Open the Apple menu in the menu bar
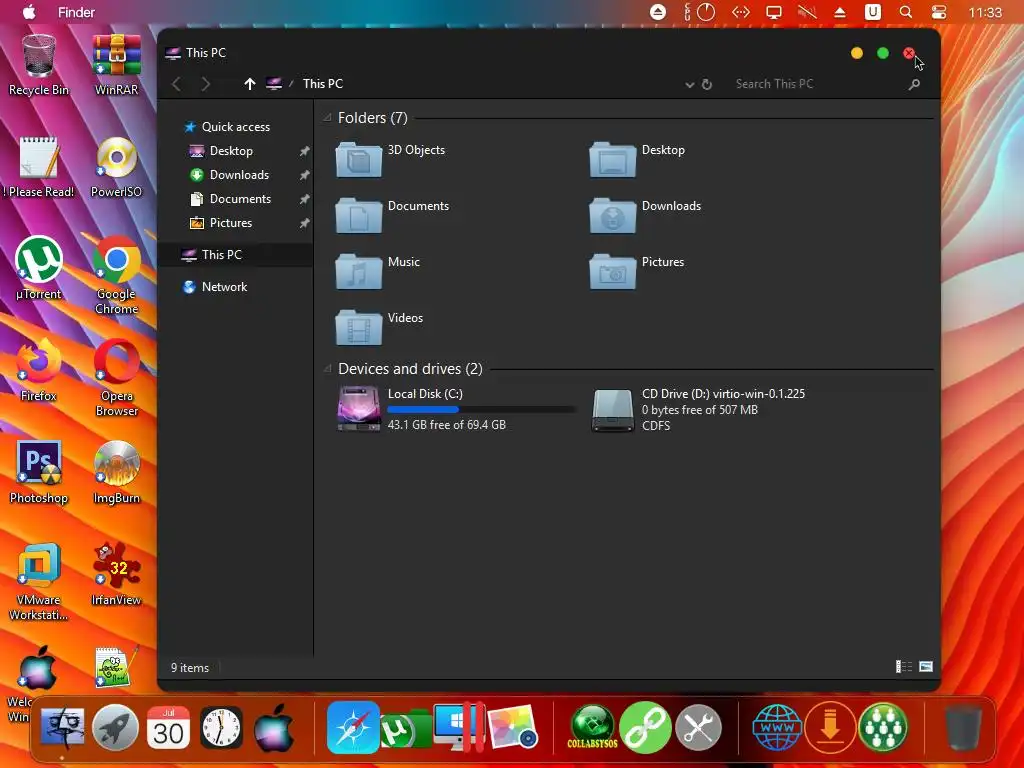The height and width of the screenshot is (768, 1024). coord(29,12)
